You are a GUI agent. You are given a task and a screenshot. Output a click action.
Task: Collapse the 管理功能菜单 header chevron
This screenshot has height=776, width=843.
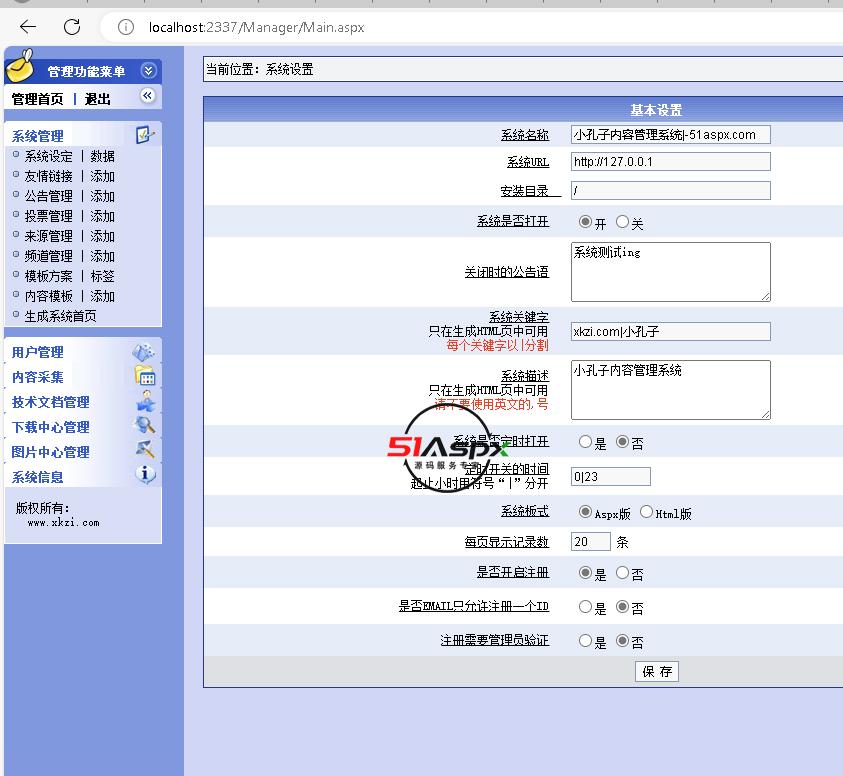[148, 70]
